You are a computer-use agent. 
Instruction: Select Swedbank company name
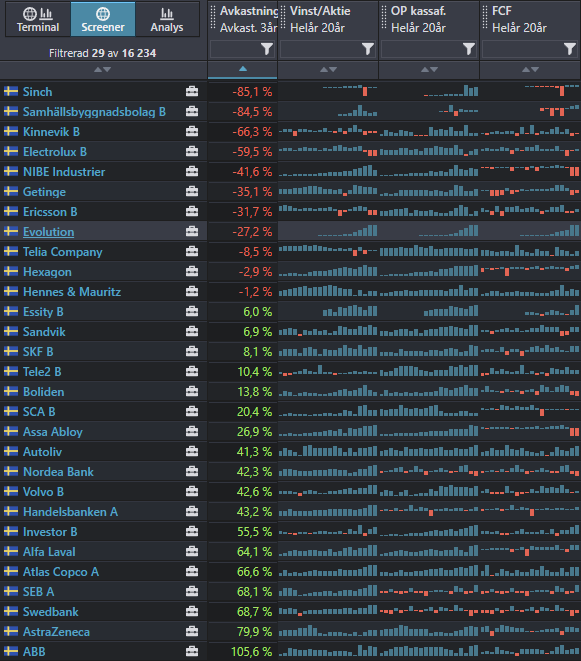[51, 612]
